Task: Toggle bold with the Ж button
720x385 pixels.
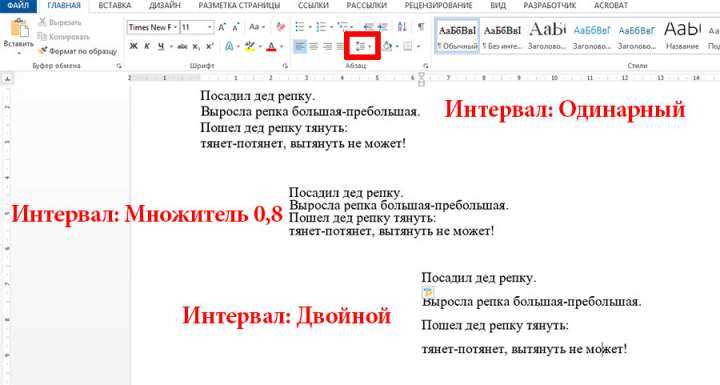Action: tap(134, 46)
